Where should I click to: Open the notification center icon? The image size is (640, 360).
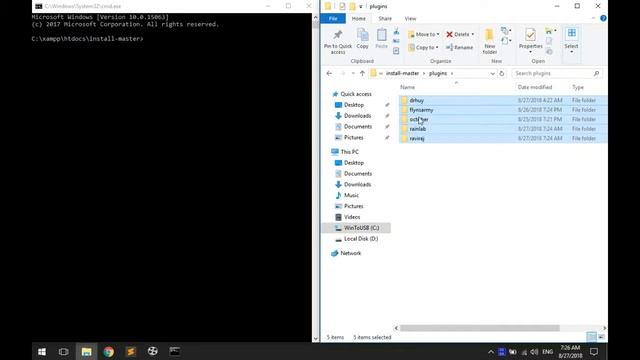click(594, 351)
